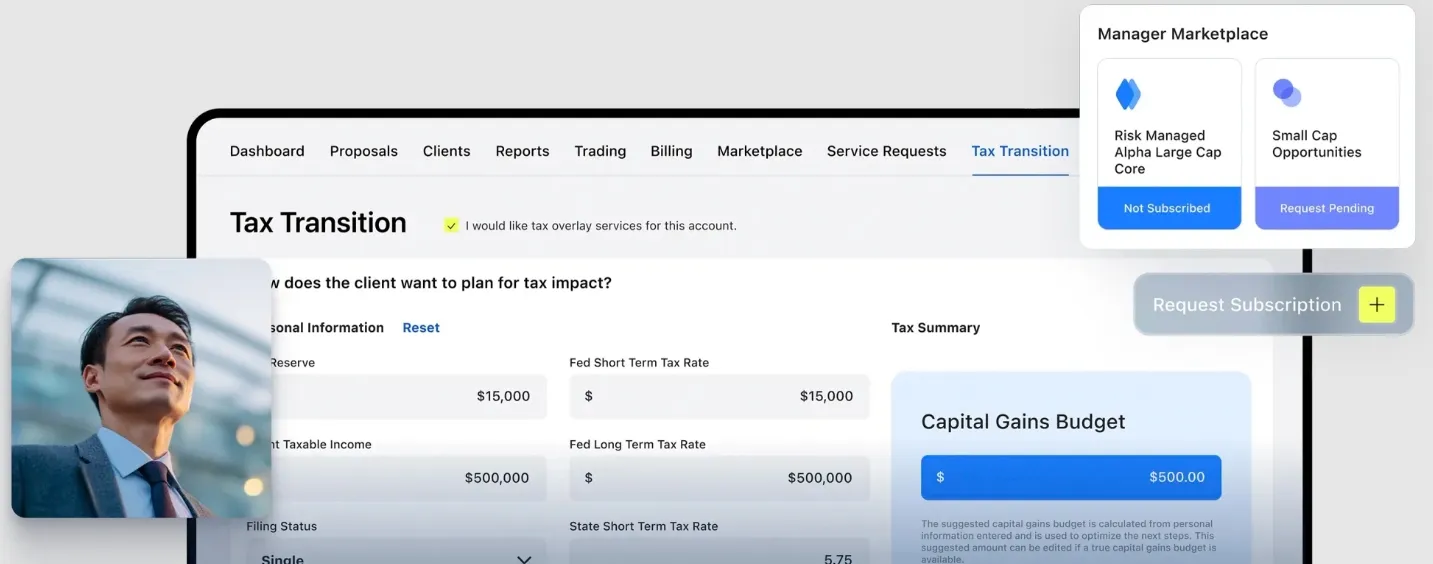1433x564 pixels.
Task: Click the Small Cap Opportunities circles icon
Action: (1286, 93)
